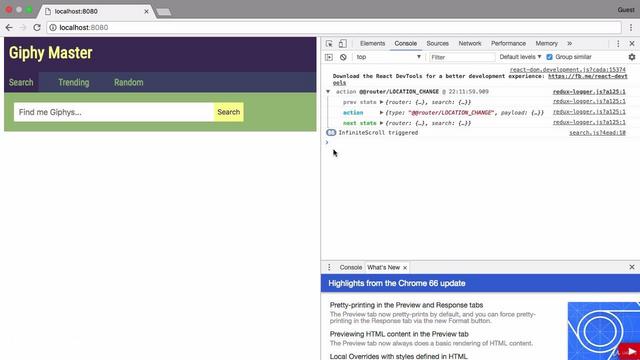This screenshot has height=360, width=640.
Task: Open the Random page in Giphy Master
Action: click(129, 82)
